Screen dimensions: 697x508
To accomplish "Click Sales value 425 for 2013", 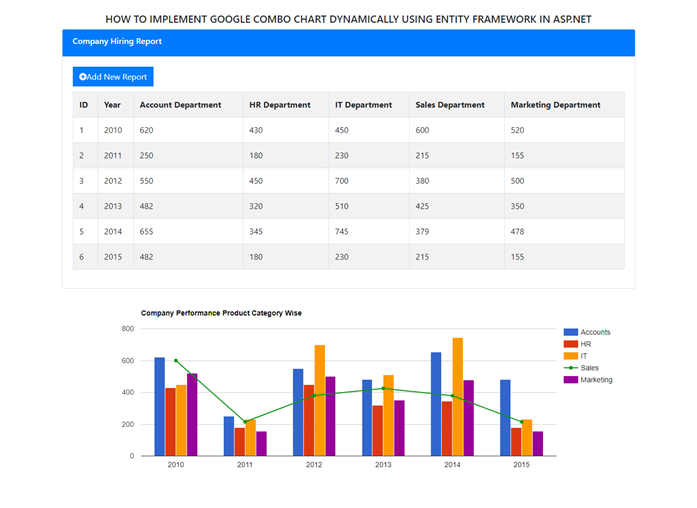I will [422, 206].
